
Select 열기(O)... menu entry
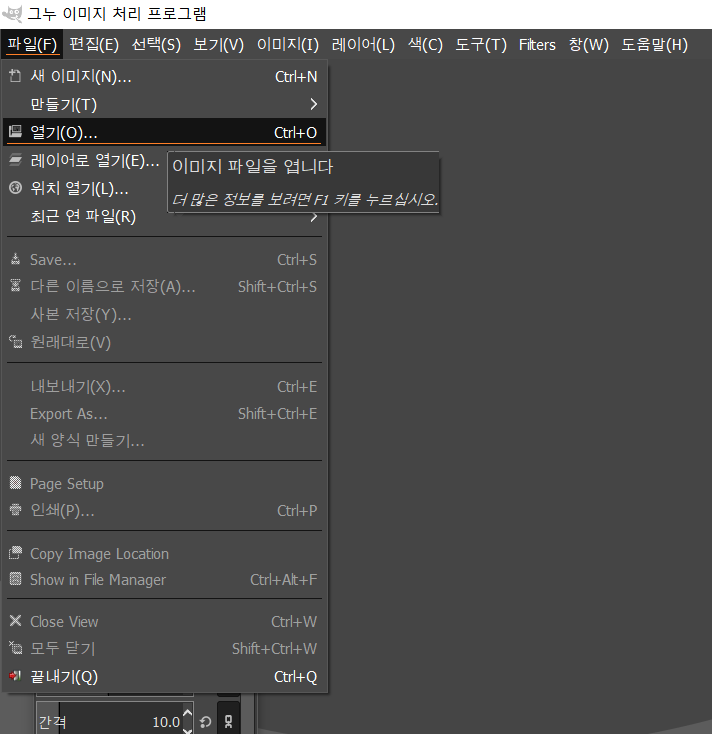coord(164,132)
